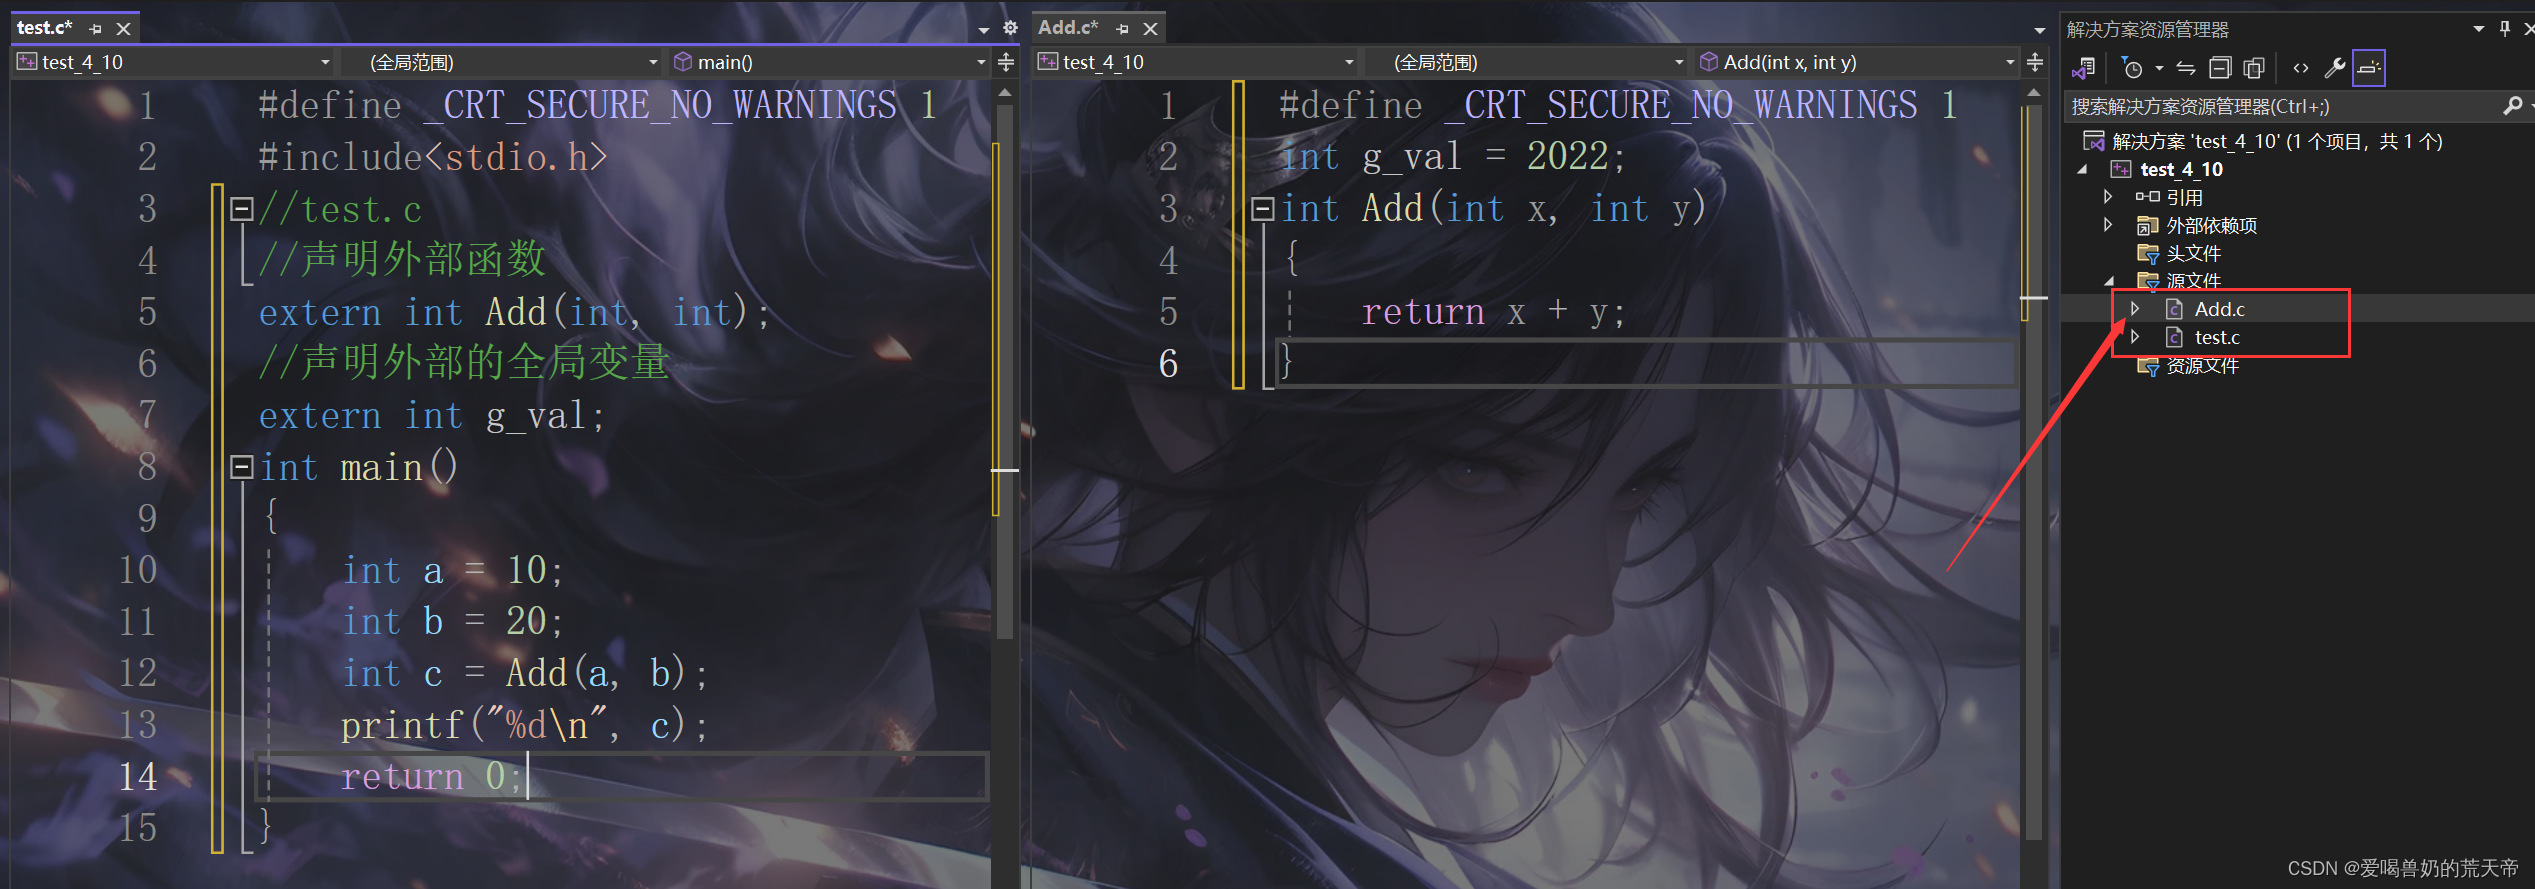Open test_4_10 project dropdown in left editor

(174, 62)
